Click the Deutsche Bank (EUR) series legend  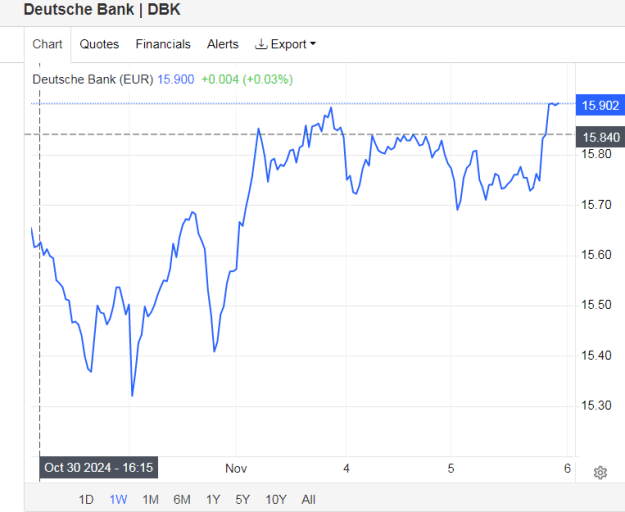[92, 79]
